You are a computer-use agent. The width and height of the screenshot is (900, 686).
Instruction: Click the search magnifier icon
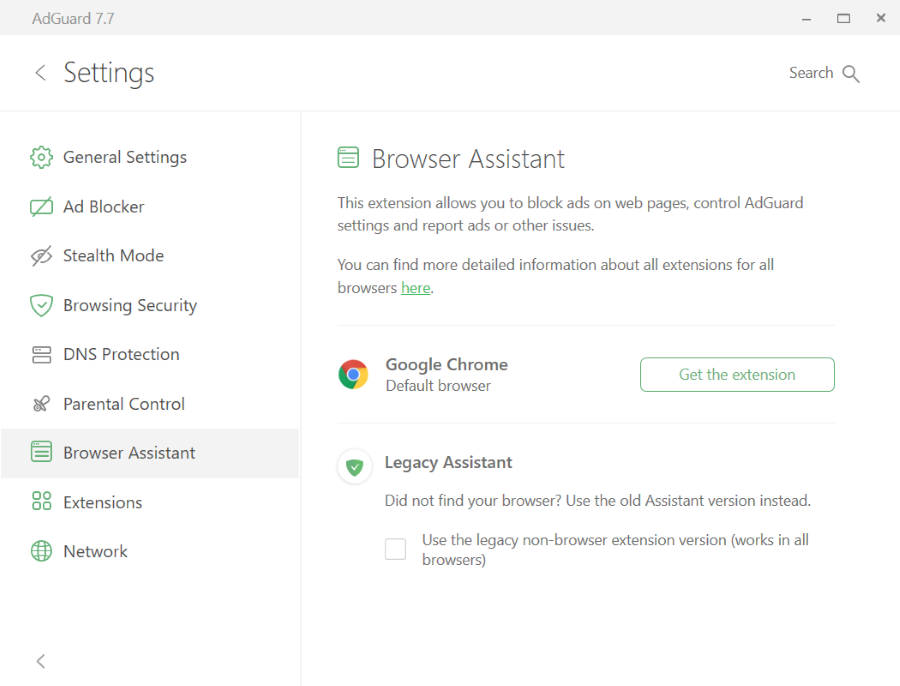[x=851, y=74]
